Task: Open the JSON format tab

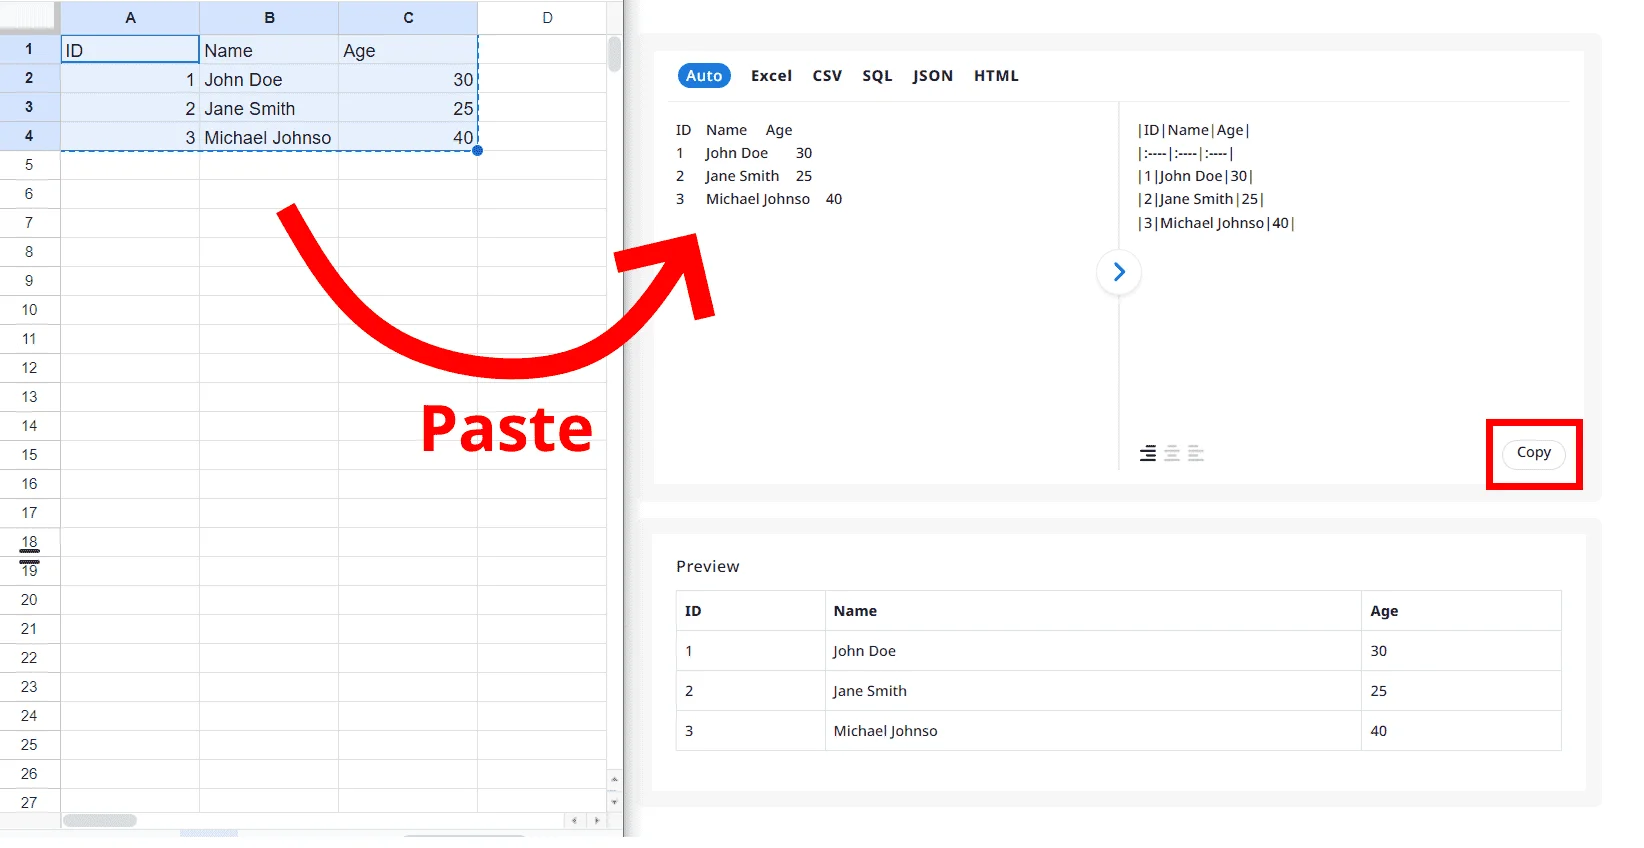Action: tap(932, 76)
